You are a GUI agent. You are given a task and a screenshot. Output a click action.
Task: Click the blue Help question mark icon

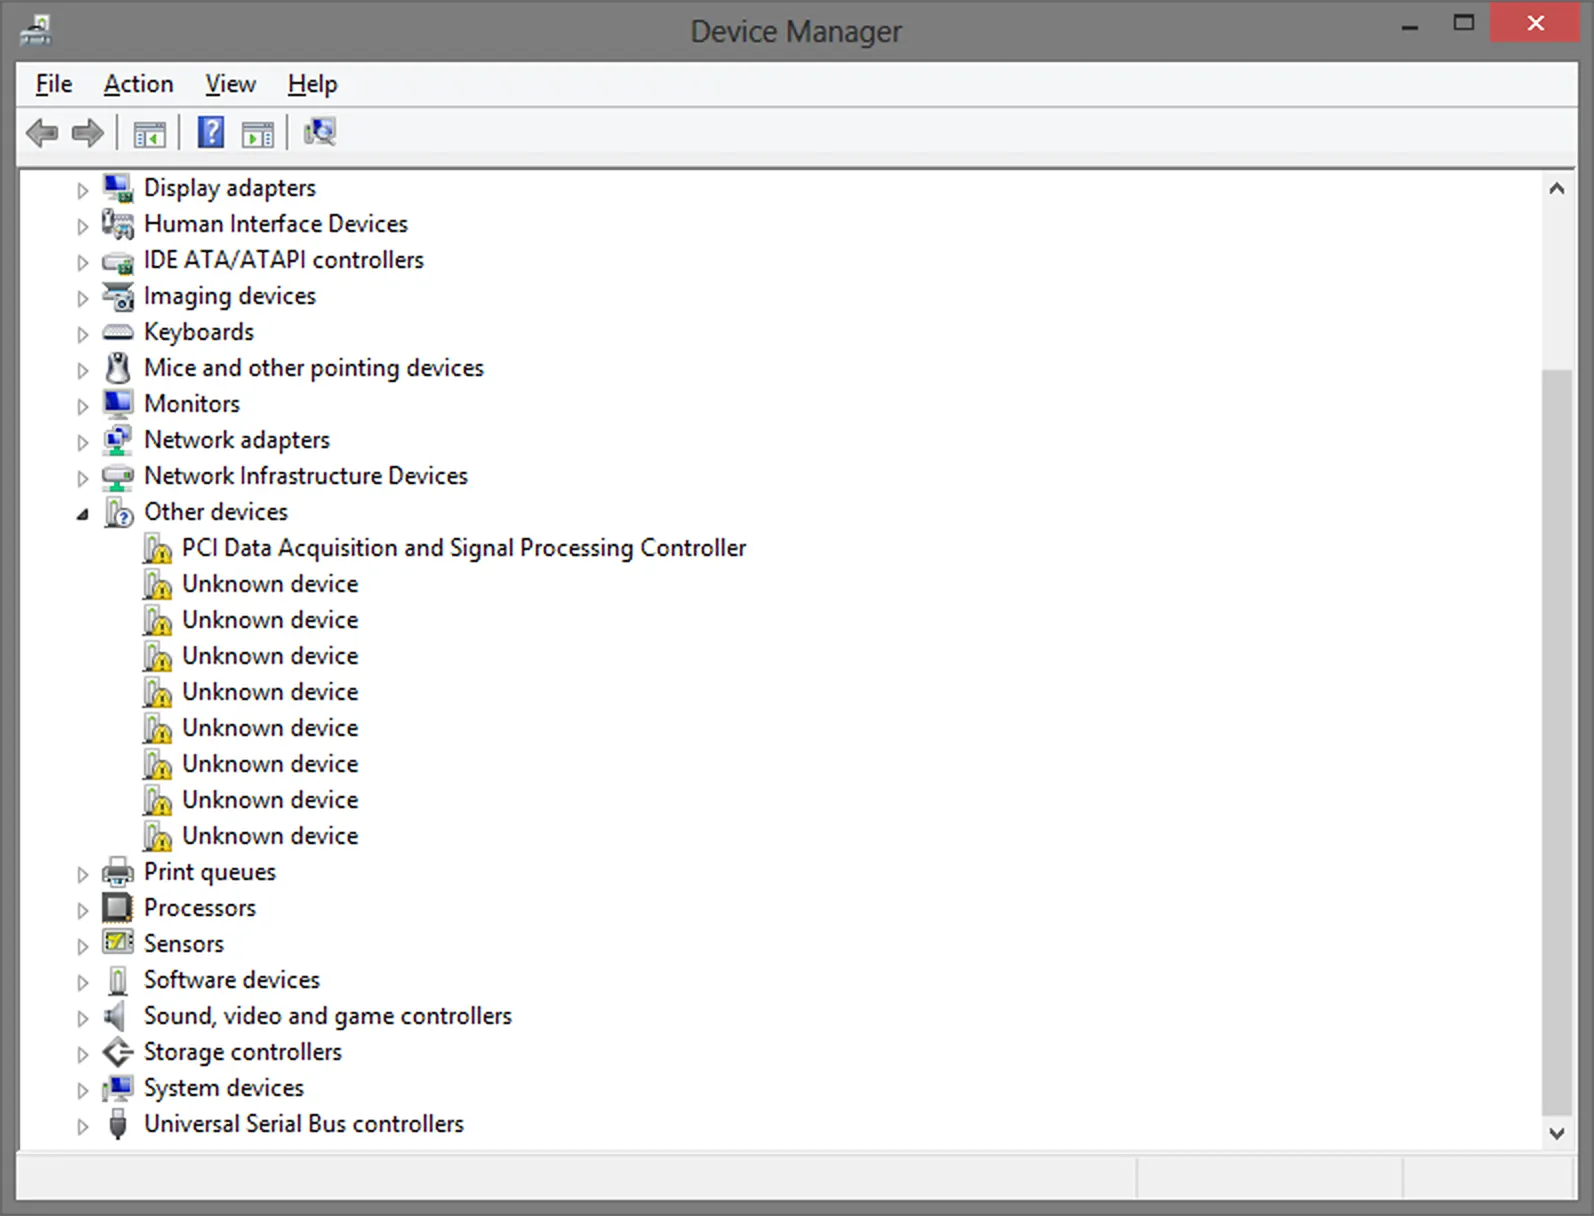[x=210, y=132]
